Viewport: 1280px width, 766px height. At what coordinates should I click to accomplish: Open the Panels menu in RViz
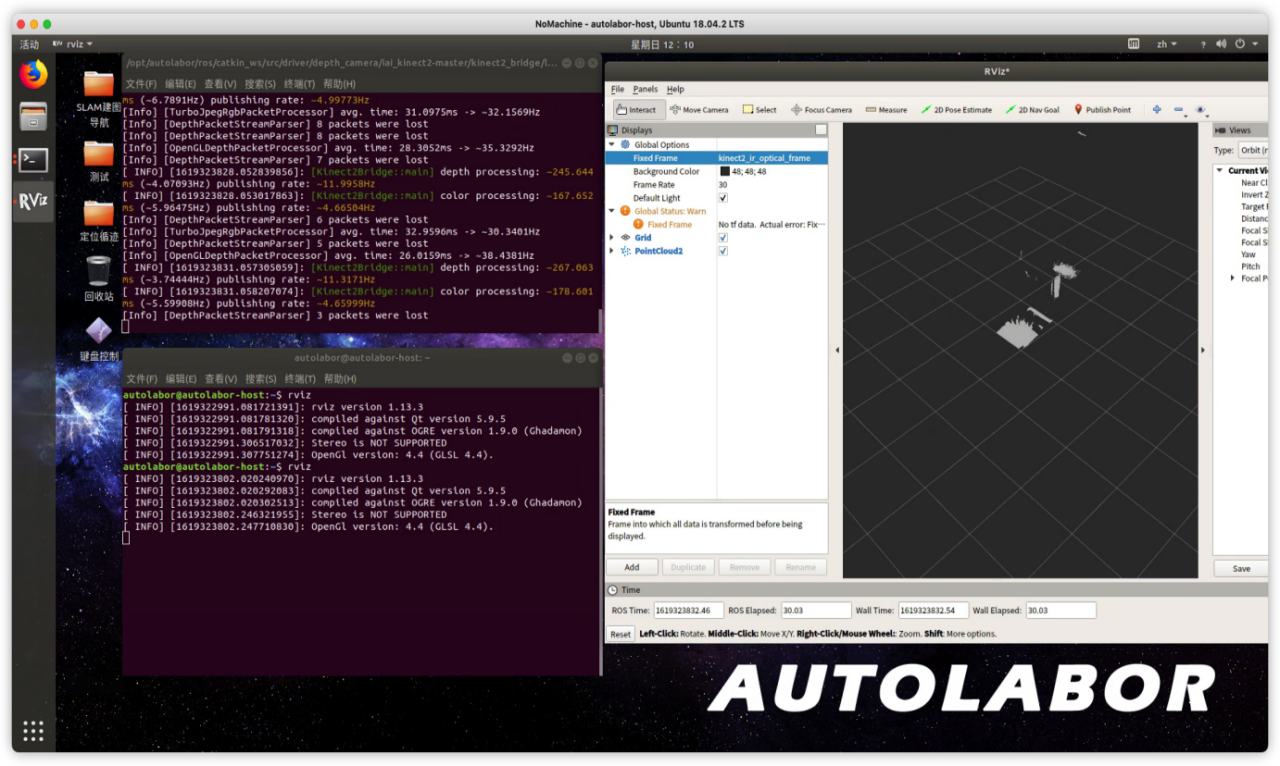[x=645, y=89]
